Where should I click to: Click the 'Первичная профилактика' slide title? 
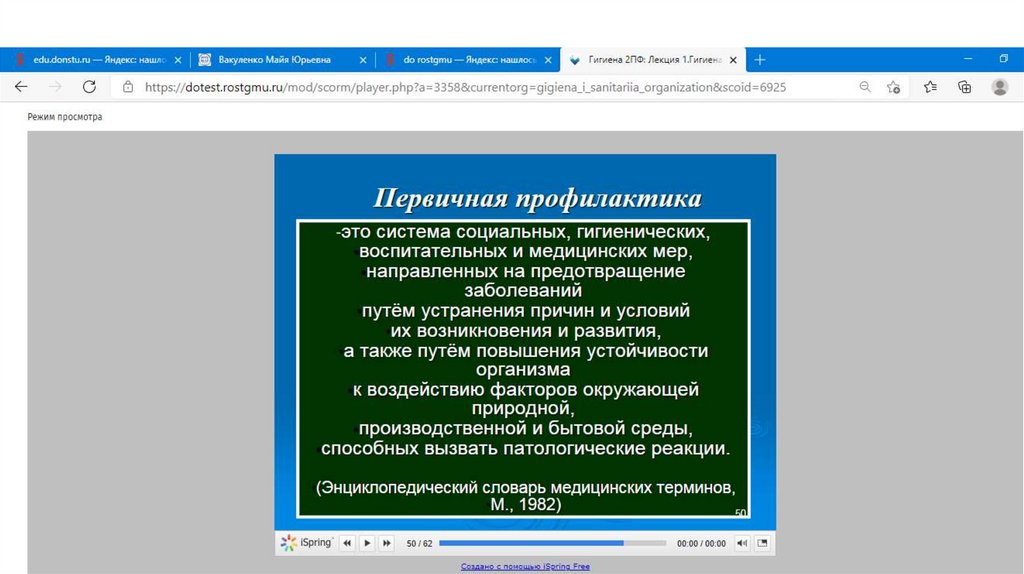point(537,198)
